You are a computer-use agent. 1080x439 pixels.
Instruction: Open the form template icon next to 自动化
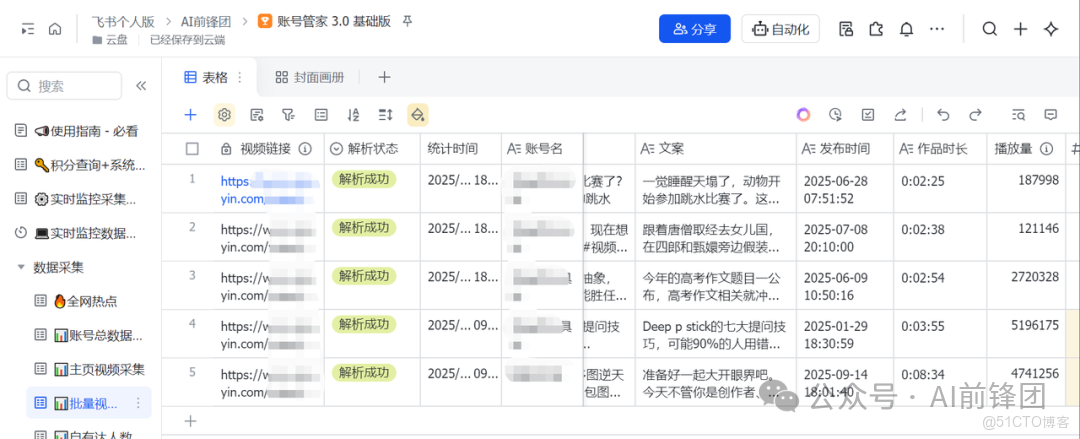click(x=846, y=29)
